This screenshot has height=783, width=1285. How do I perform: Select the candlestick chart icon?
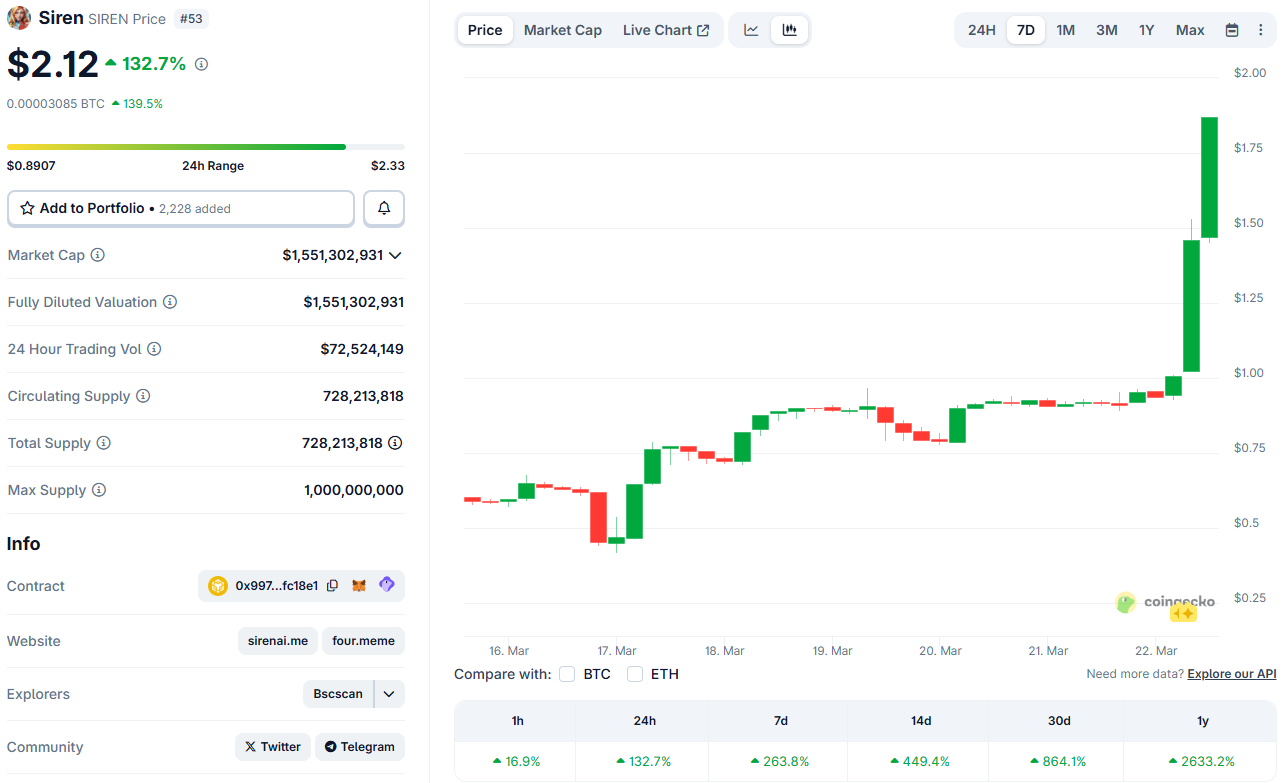[x=789, y=30]
